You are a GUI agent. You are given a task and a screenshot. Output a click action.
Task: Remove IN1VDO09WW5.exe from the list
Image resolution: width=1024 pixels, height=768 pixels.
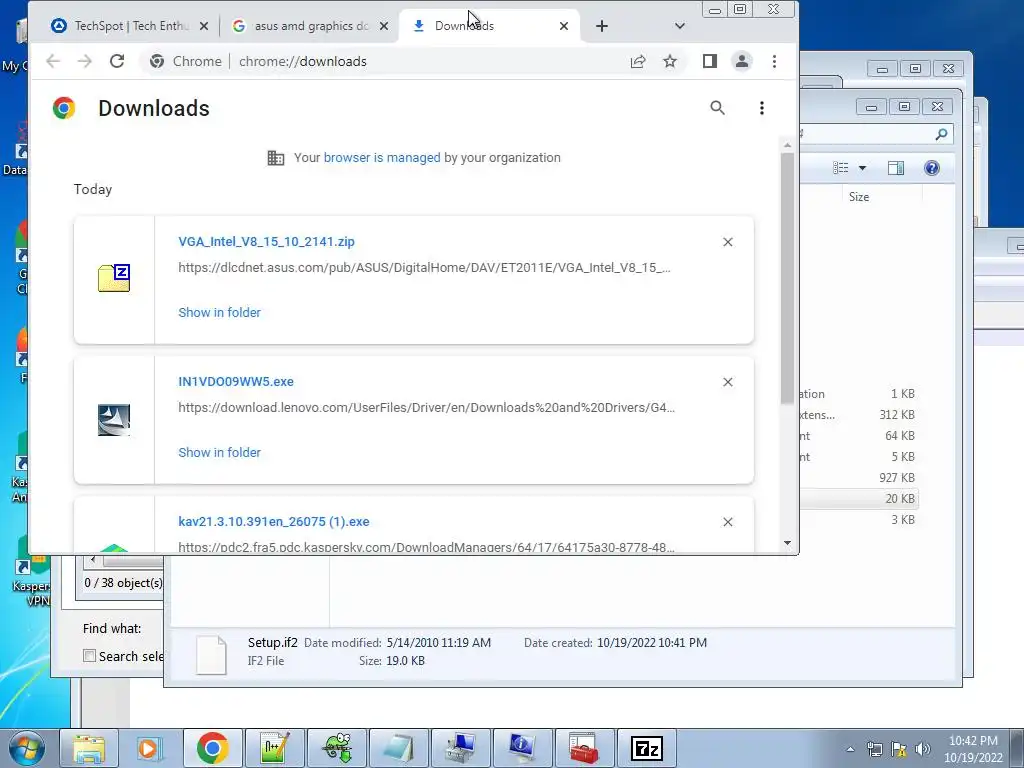coord(728,382)
